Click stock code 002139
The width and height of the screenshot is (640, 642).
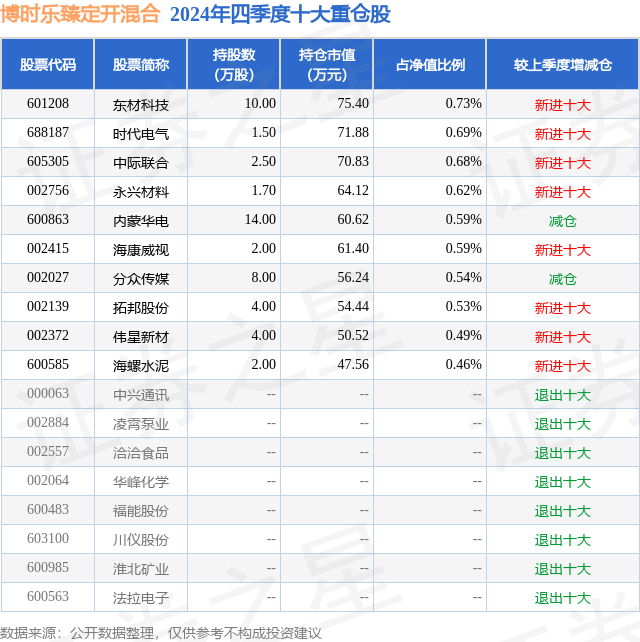[x=48, y=307]
